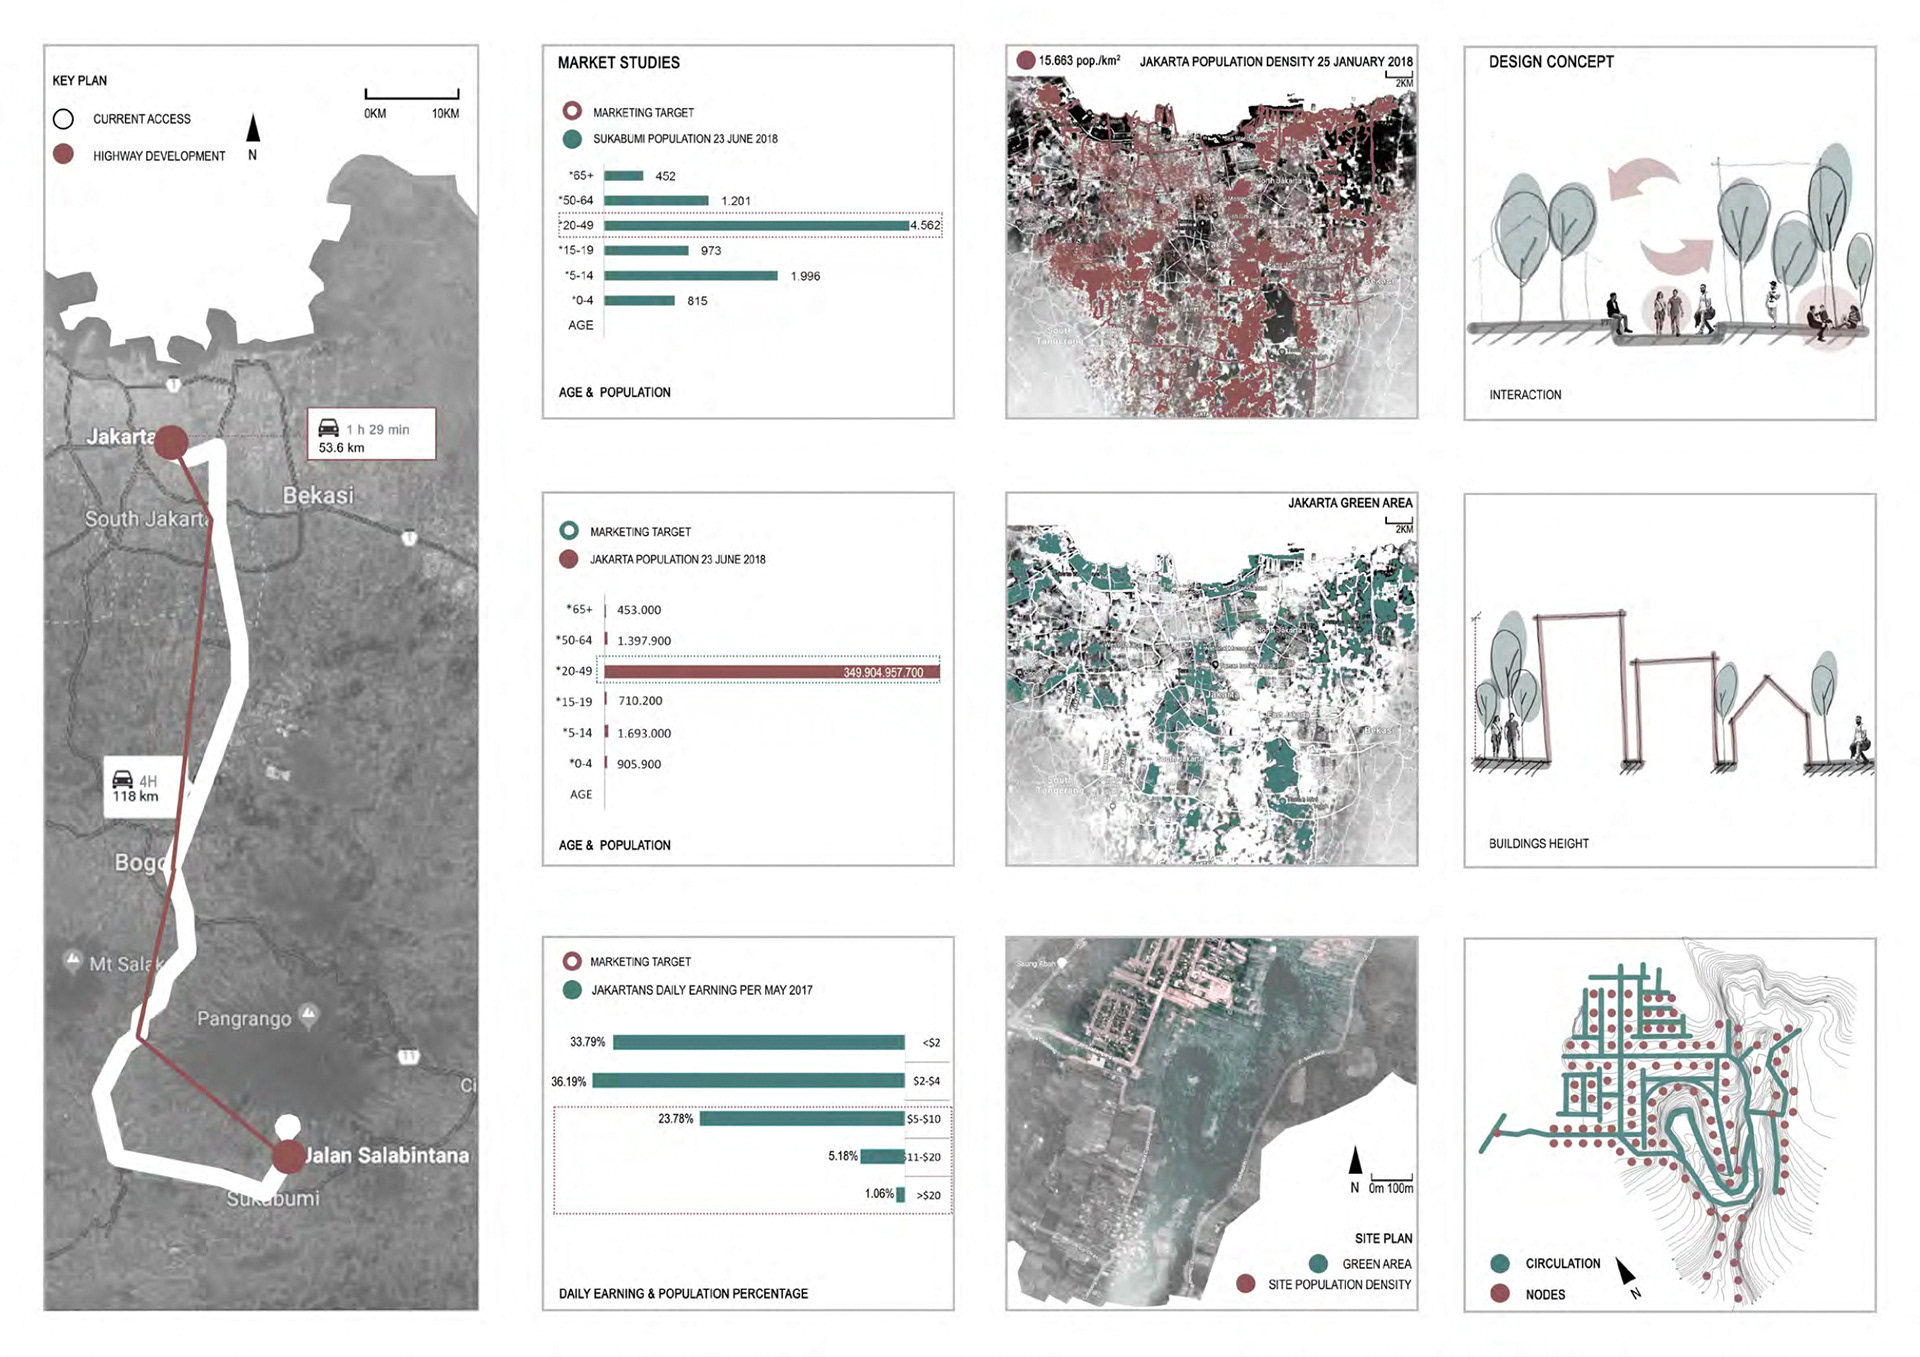Click the Market Studies heading
The height and width of the screenshot is (1357, 1920).
tap(618, 63)
